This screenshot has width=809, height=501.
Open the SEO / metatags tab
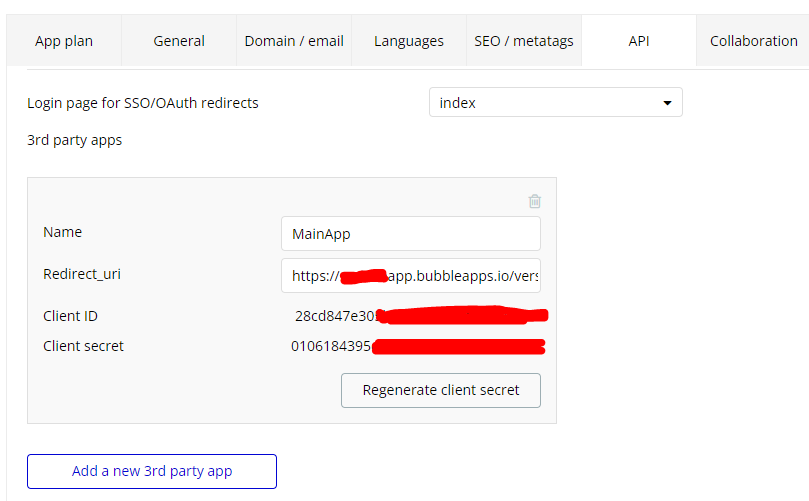pyautogui.click(x=524, y=41)
